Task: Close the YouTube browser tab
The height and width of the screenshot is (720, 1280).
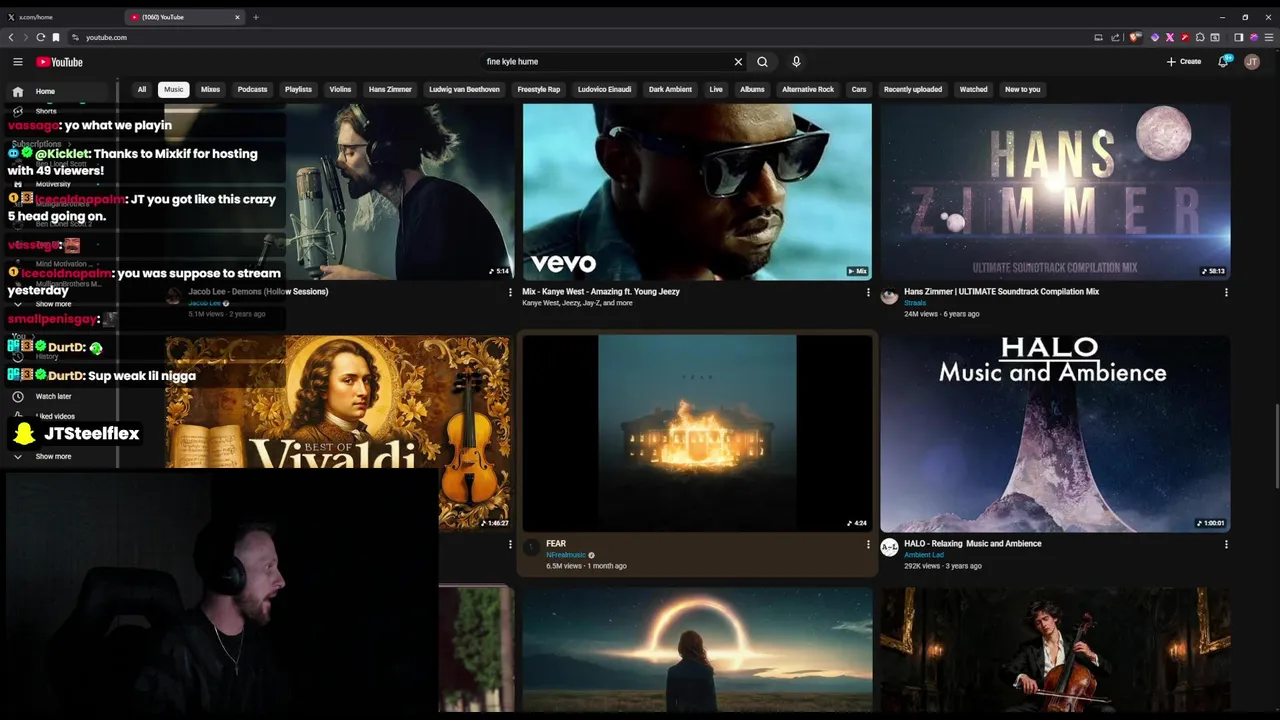Action: click(237, 17)
